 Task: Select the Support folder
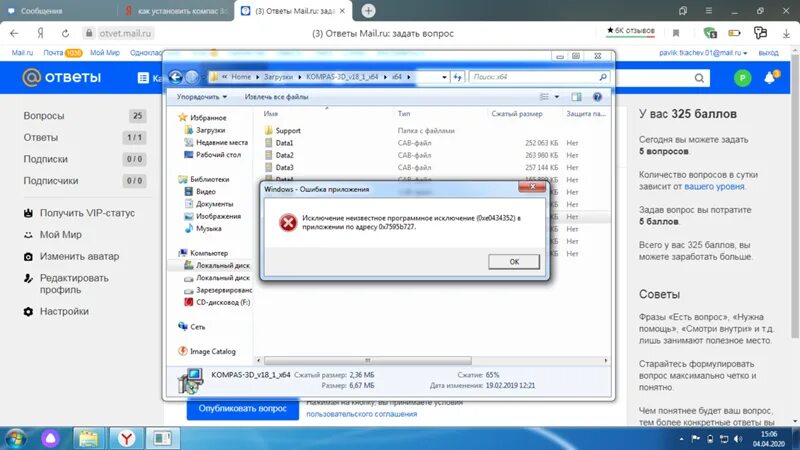tap(283, 131)
